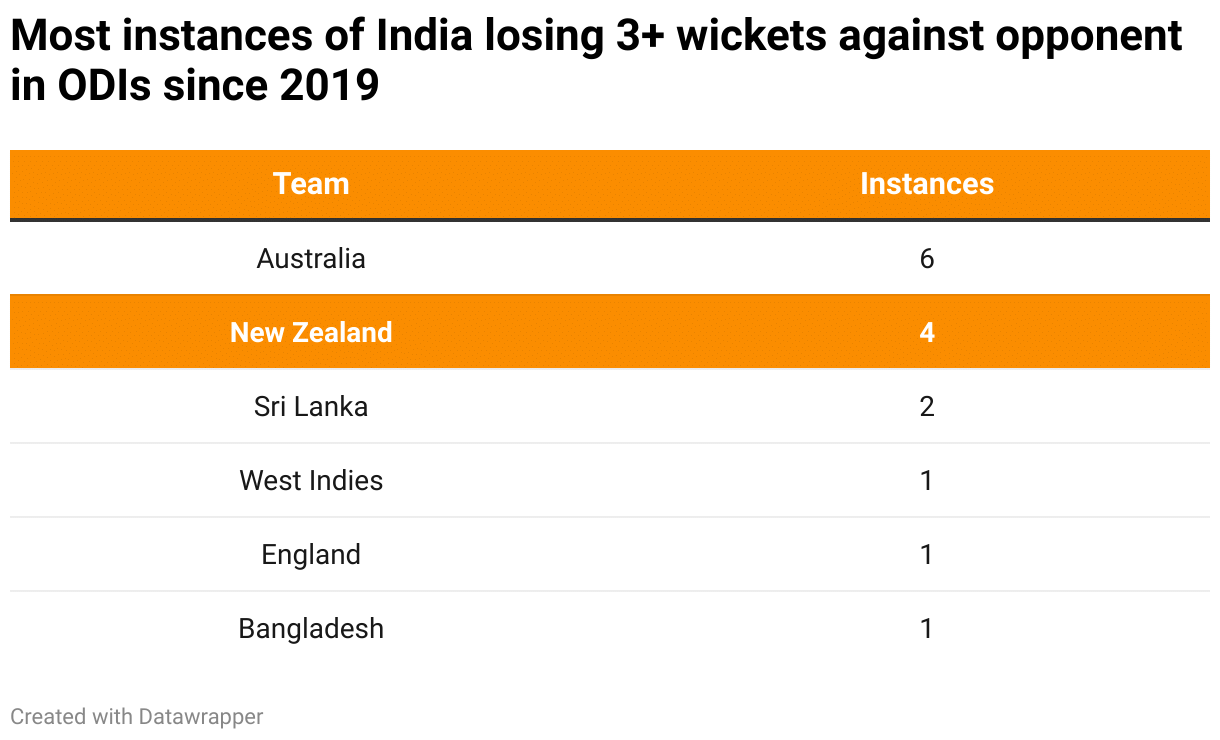Select the Australia team cell
The height and width of the screenshot is (740, 1220).
point(311,259)
